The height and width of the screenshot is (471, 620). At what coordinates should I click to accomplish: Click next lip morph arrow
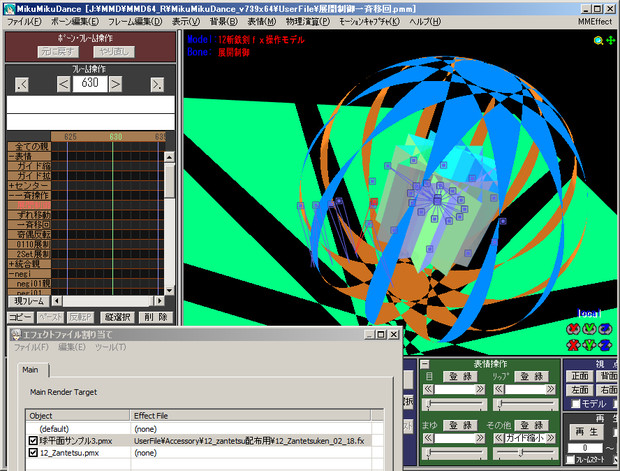[x=550, y=389]
